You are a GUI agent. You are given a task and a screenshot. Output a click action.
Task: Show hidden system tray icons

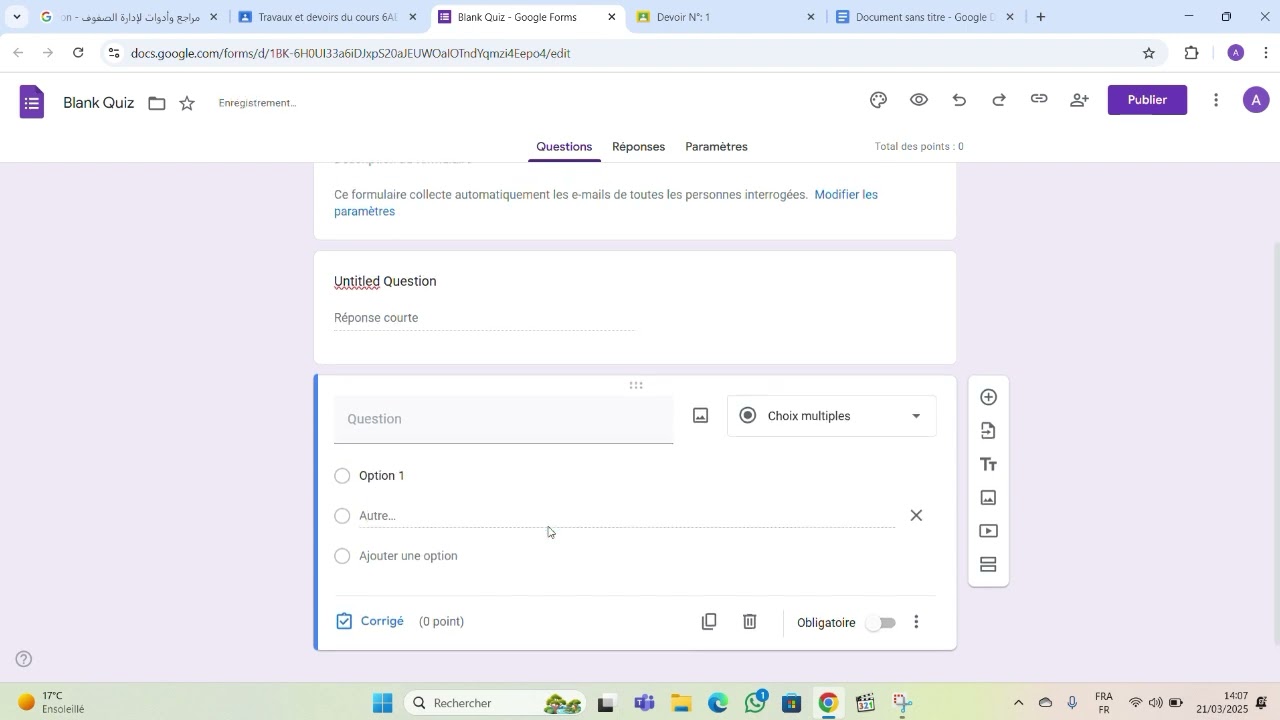(x=1019, y=703)
